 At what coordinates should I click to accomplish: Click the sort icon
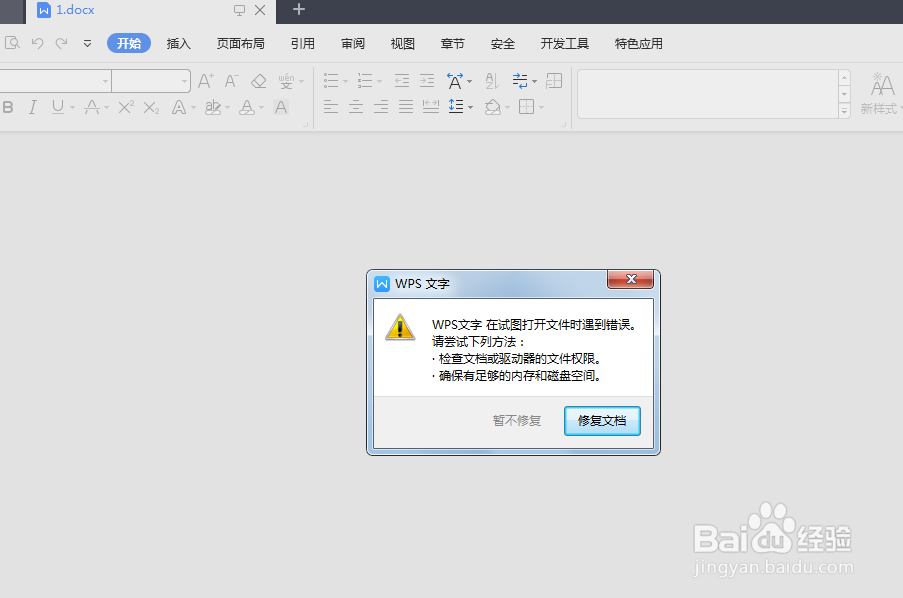tap(492, 81)
